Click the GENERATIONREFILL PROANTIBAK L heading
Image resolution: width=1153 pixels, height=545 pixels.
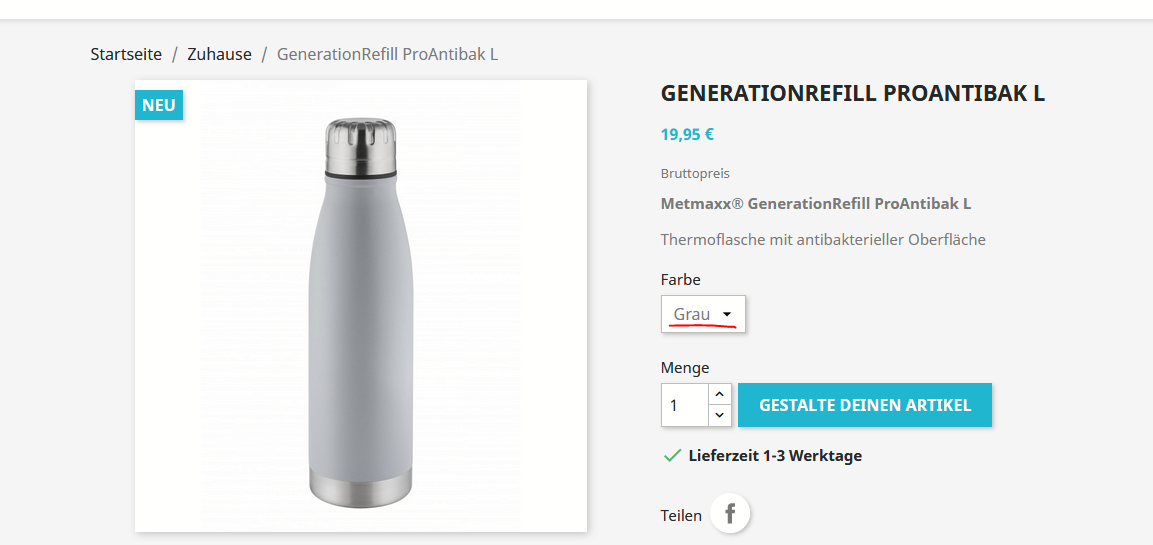pos(852,94)
